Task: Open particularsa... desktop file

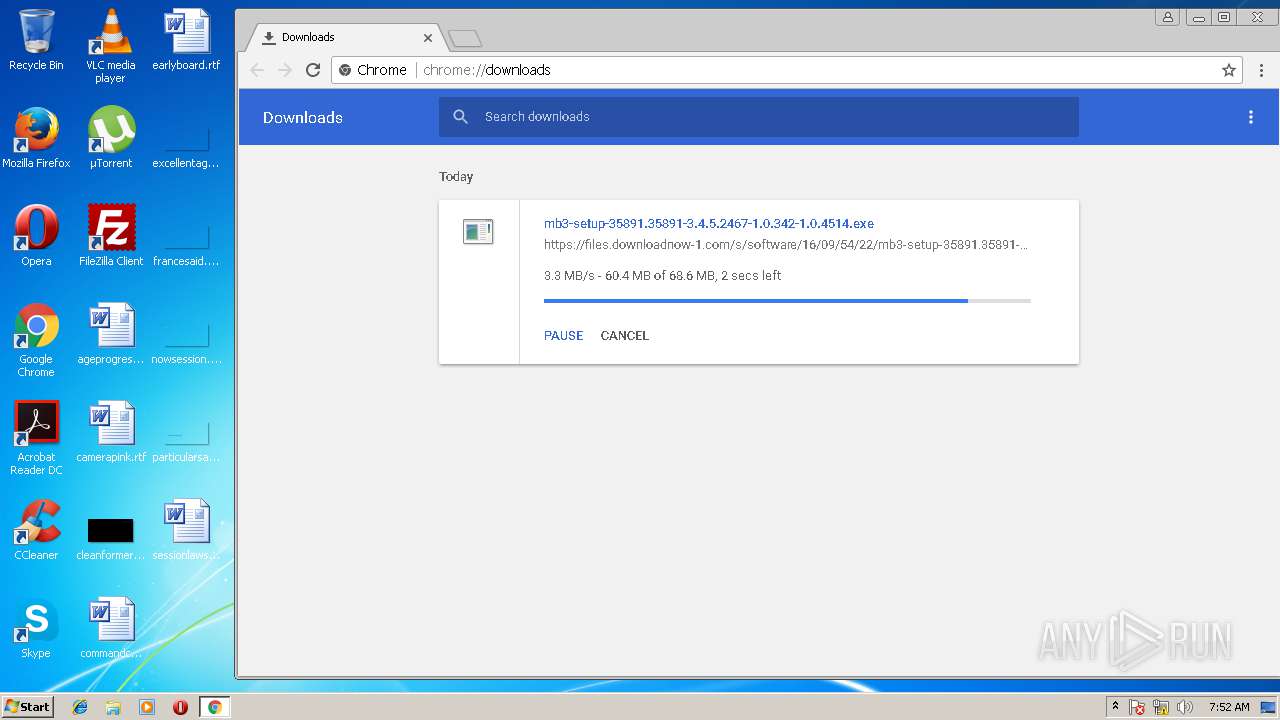Action: pyautogui.click(x=186, y=441)
